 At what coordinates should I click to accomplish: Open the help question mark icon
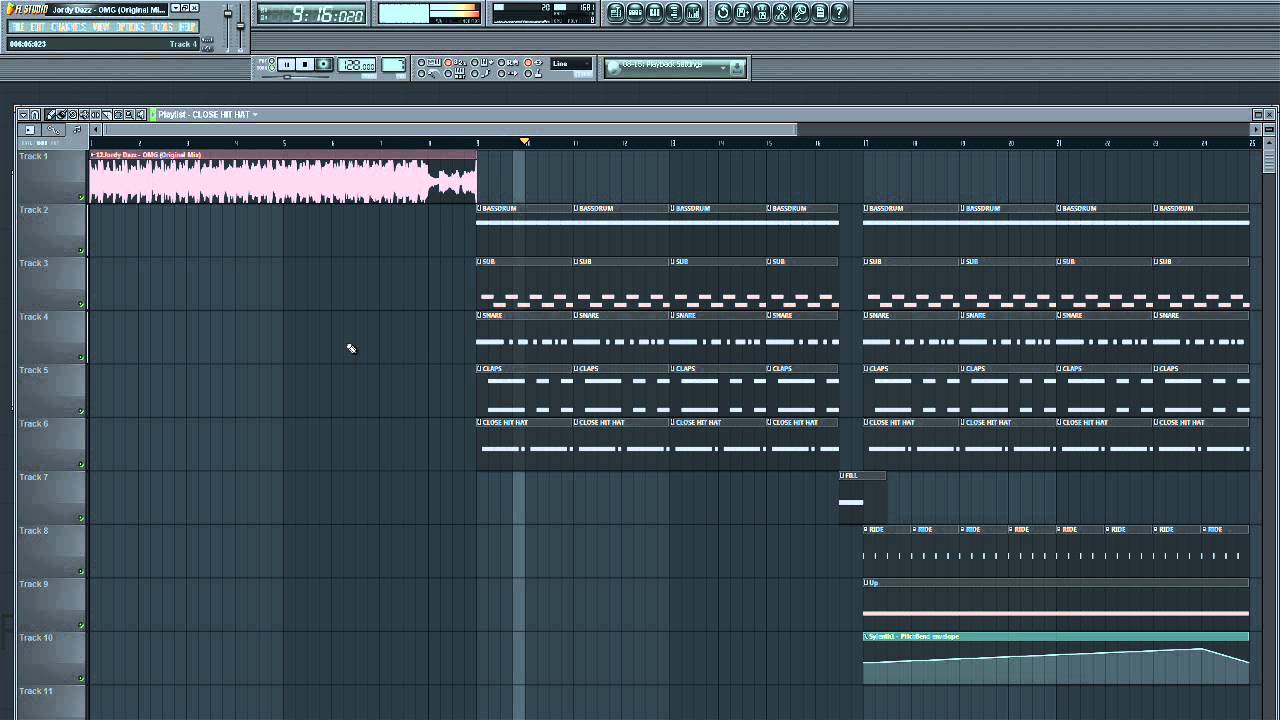click(x=839, y=12)
